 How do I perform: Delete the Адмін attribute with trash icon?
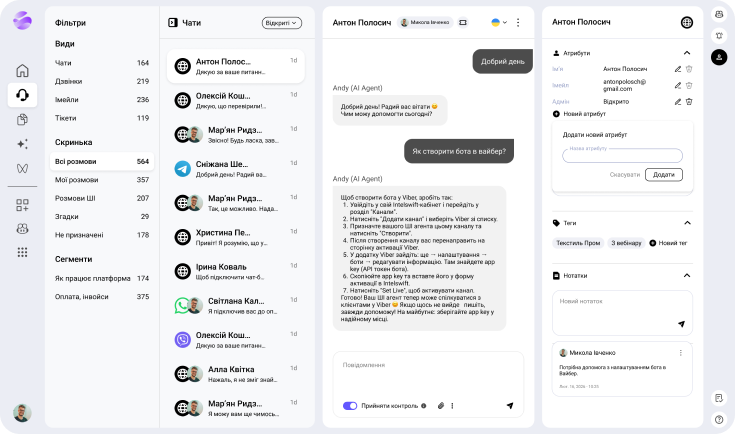(x=689, y=101)
